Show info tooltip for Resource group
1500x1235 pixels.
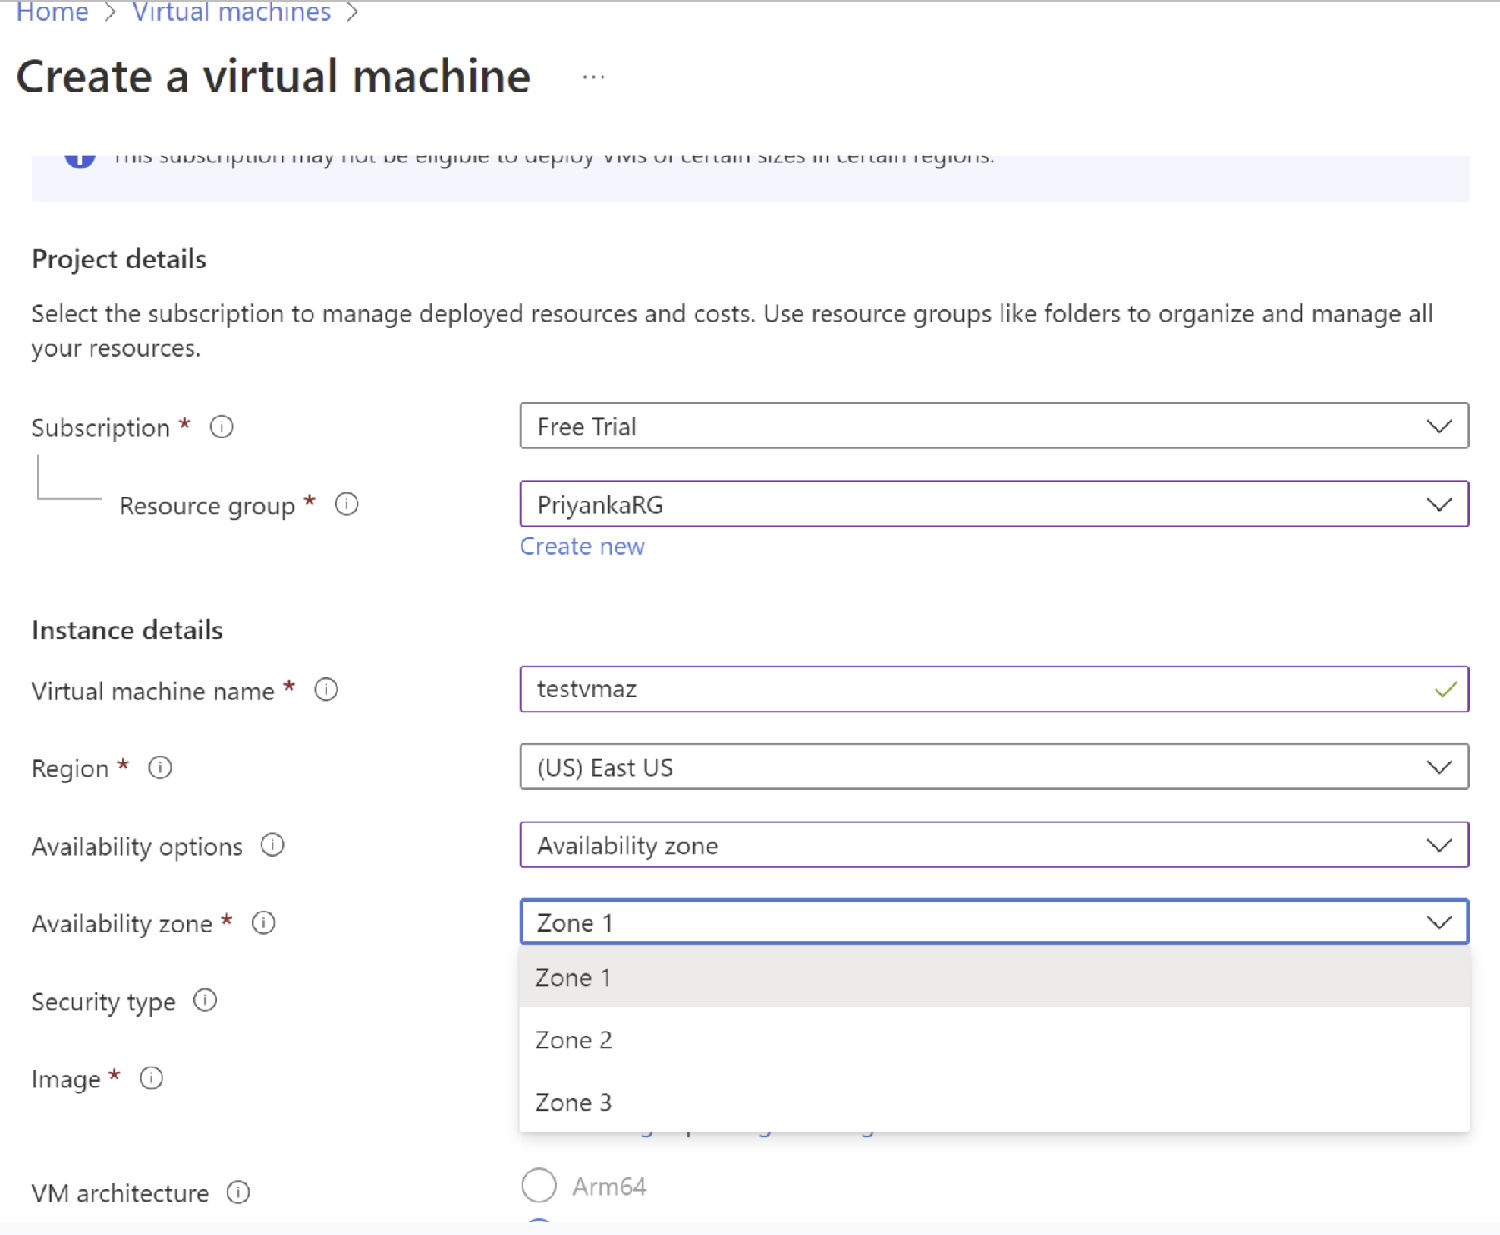[347, 504]
